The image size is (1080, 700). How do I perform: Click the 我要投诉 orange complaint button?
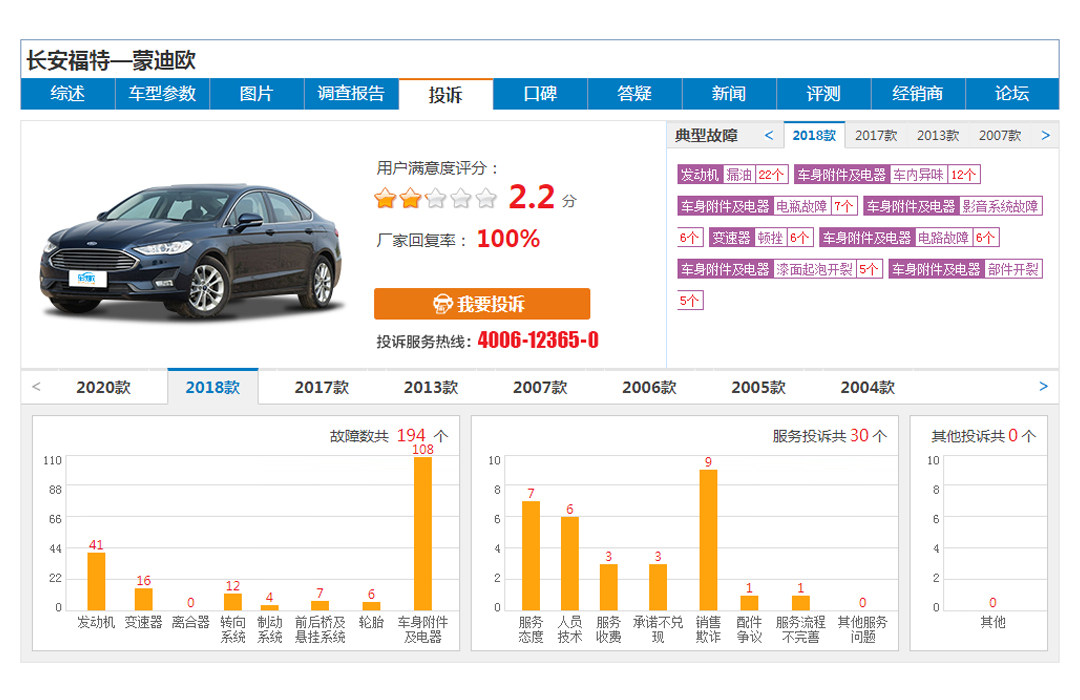click(x=481, y=304)
